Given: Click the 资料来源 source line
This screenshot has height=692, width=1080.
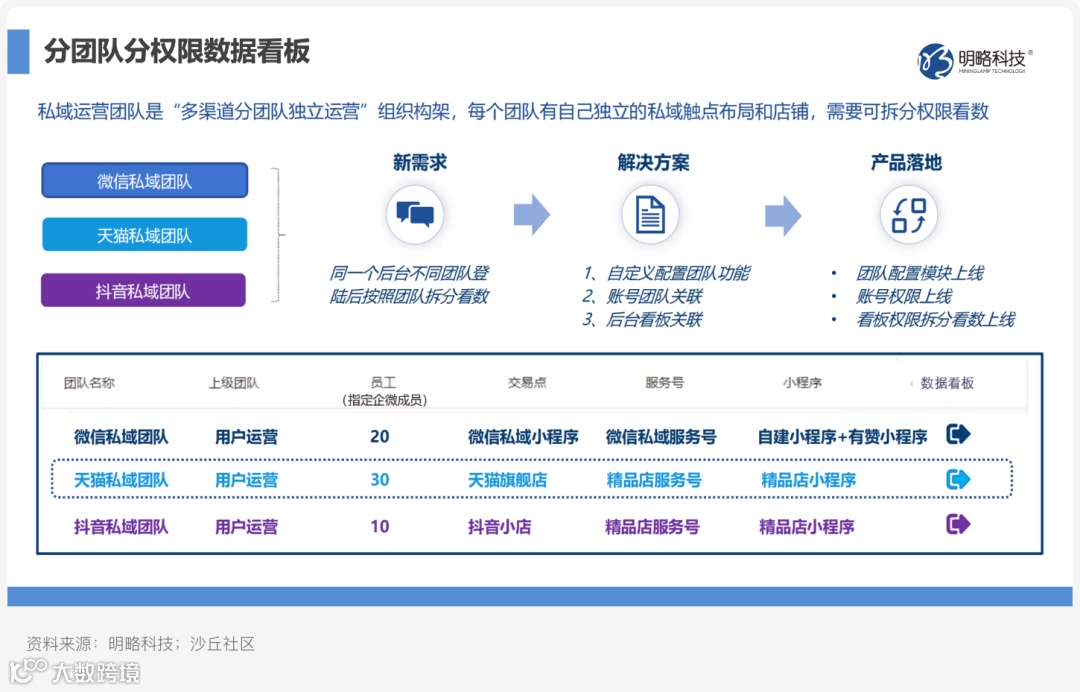Looking at the screenshot, I should [x=141, y=644].
